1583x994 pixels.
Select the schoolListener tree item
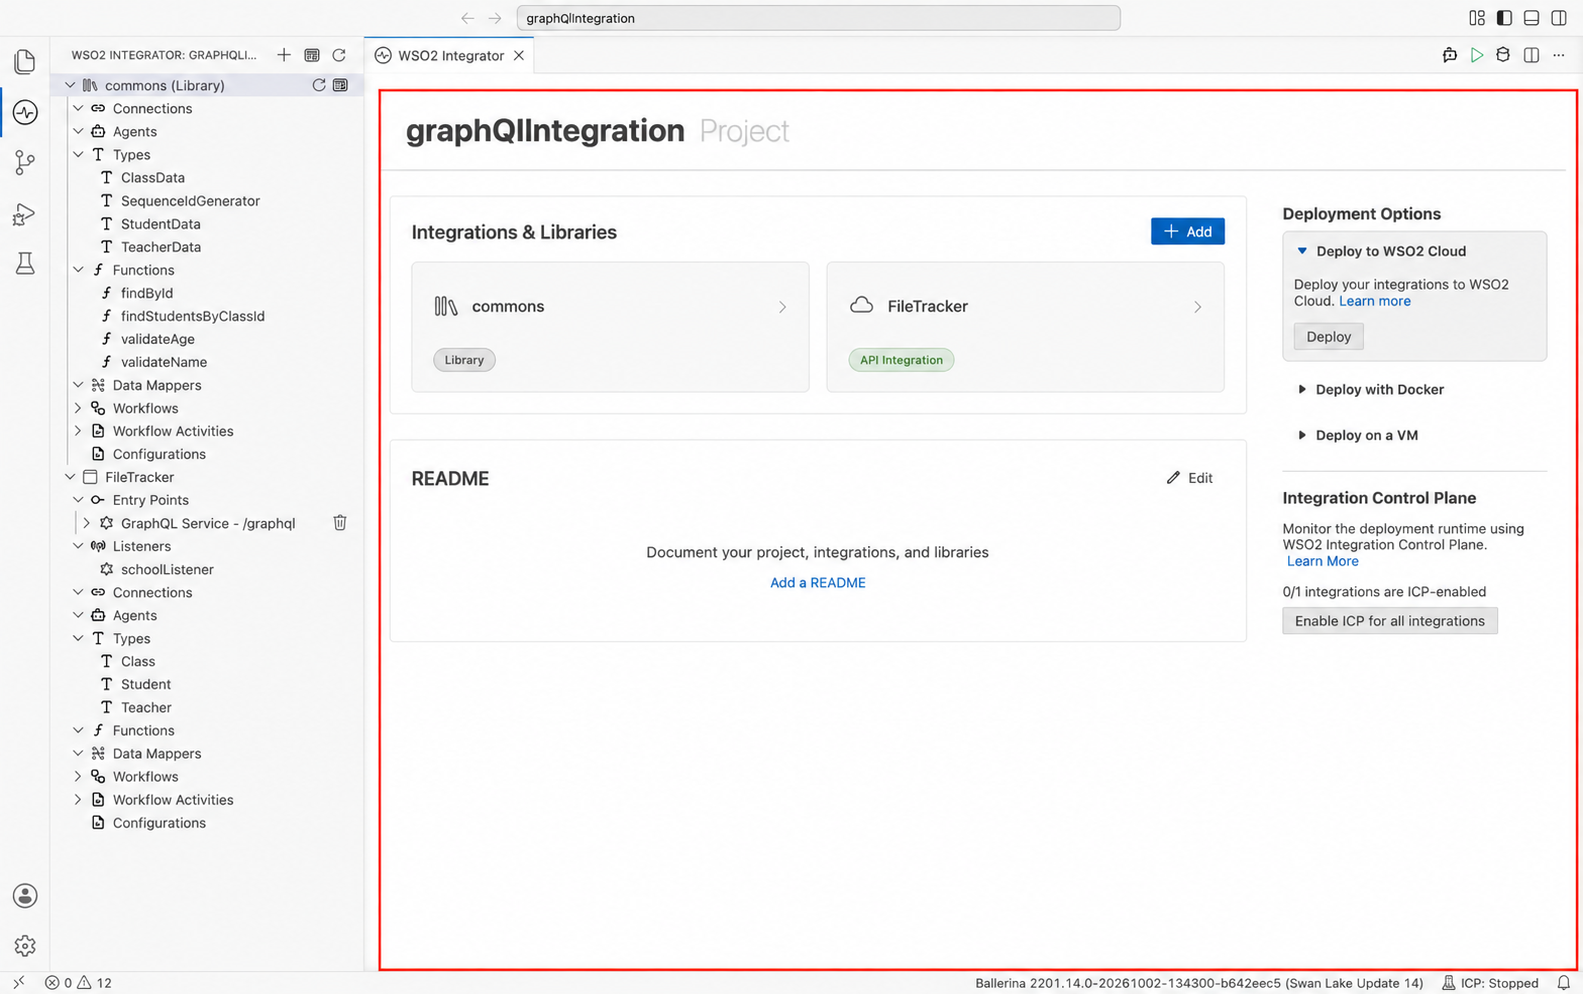click(167, 569)
